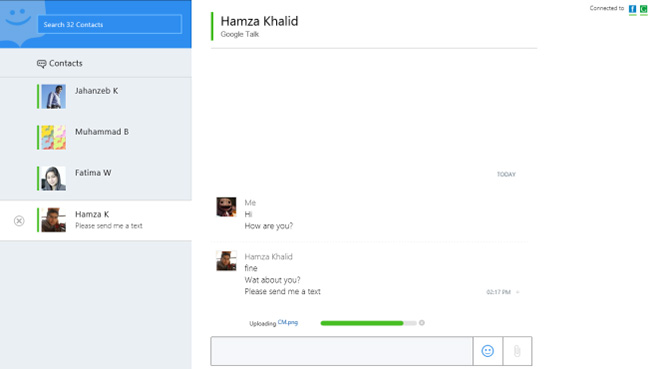Image resolution: width=658 pixels, height=369 pixels.
Task: Open the CM.png file link
Action: 288,322
